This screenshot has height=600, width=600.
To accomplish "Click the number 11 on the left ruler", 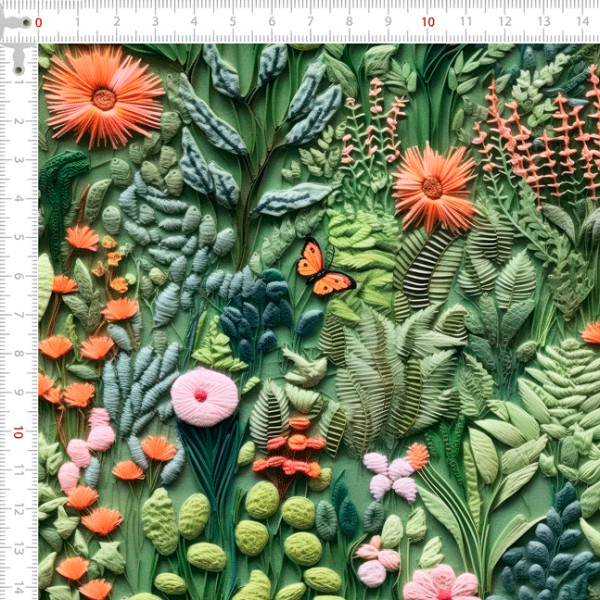I will (19, 470).
